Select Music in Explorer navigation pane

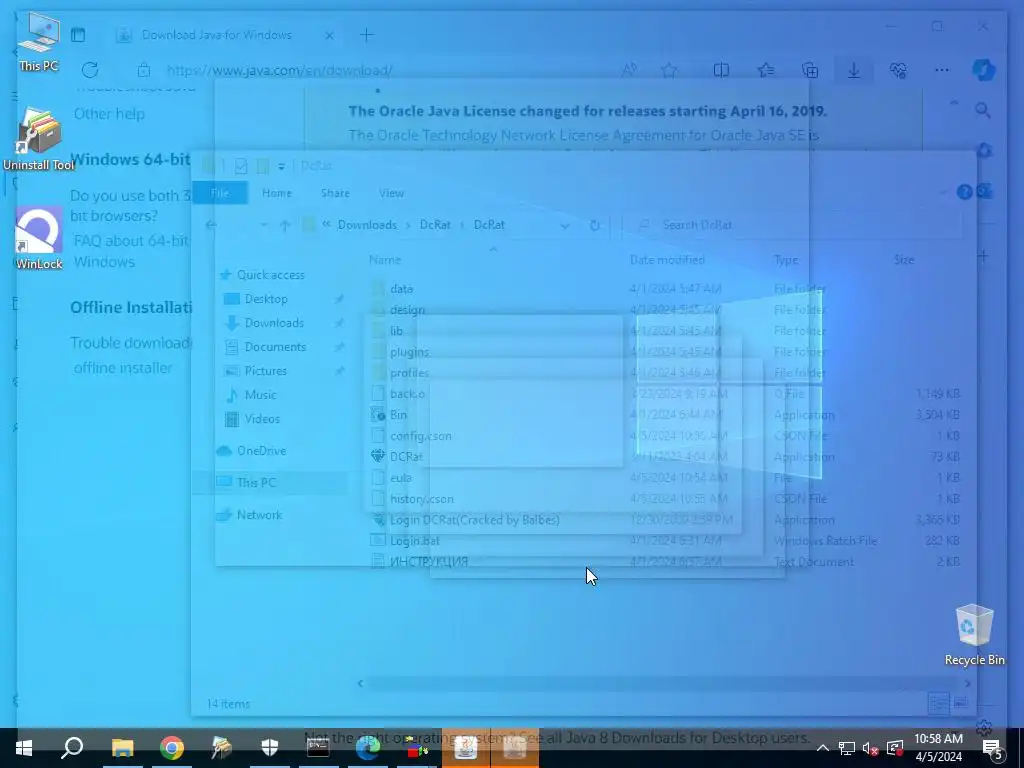coord(260,394)
